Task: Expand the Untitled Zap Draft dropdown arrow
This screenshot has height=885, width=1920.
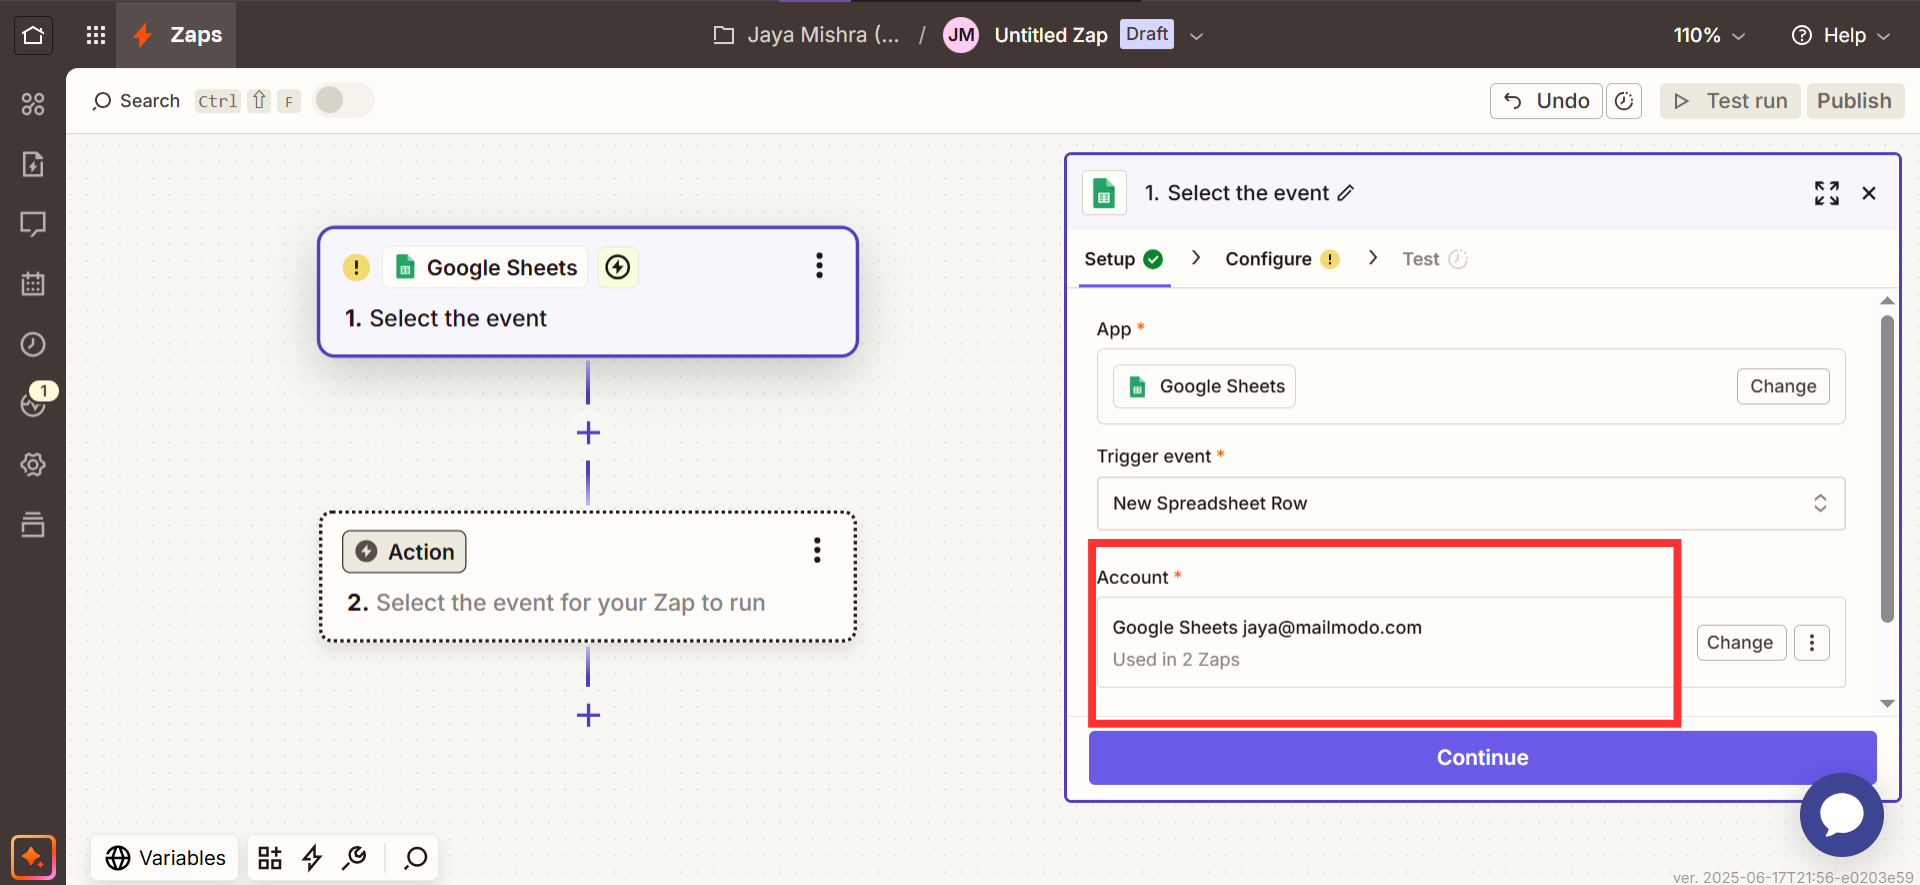Action: pos(1196,36)
